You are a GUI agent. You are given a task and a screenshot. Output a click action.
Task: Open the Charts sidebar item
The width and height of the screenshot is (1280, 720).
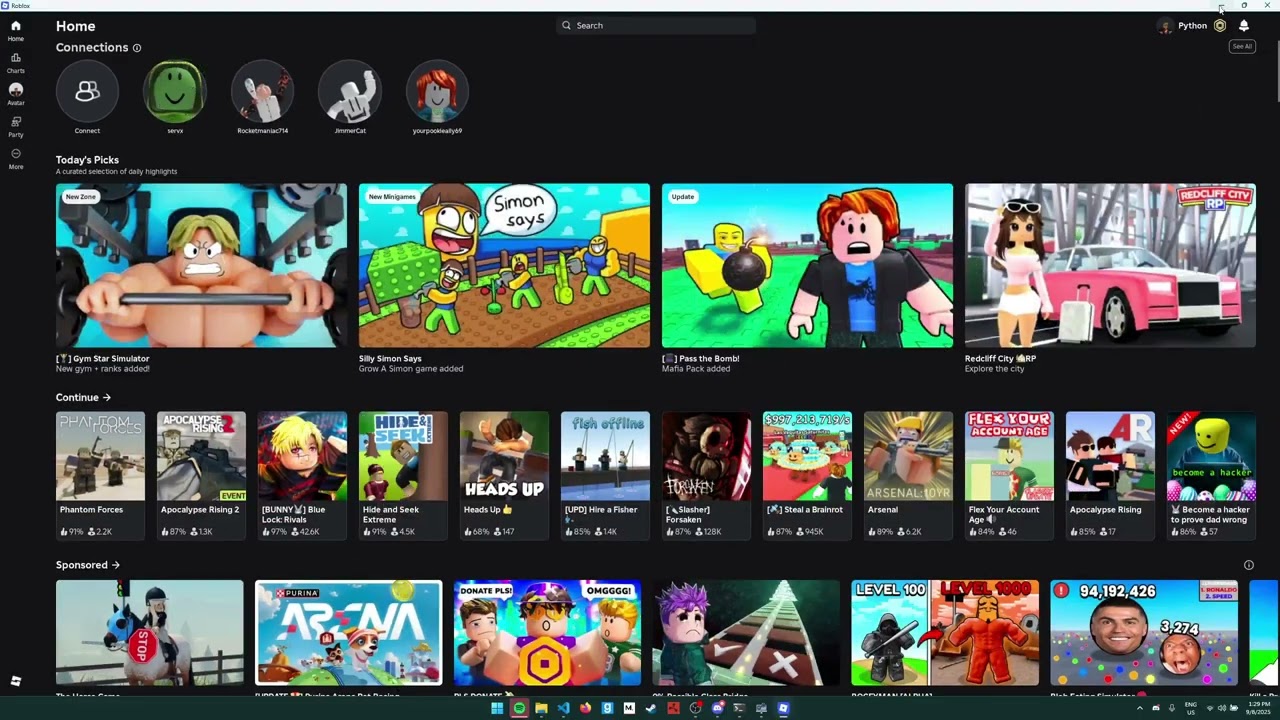[x=16, y=62]
